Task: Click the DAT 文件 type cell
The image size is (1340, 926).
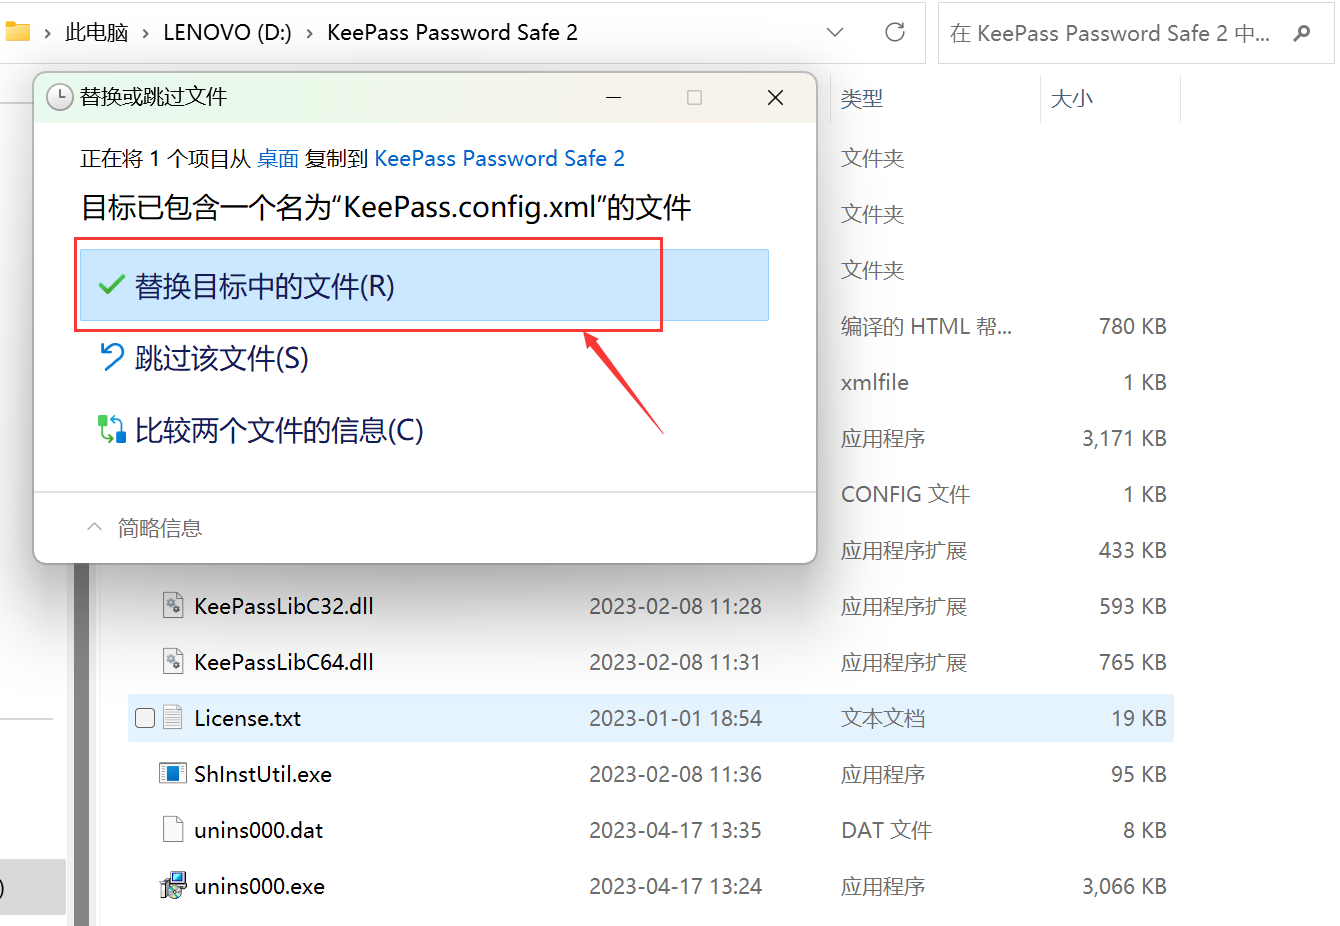Action: 887,830
